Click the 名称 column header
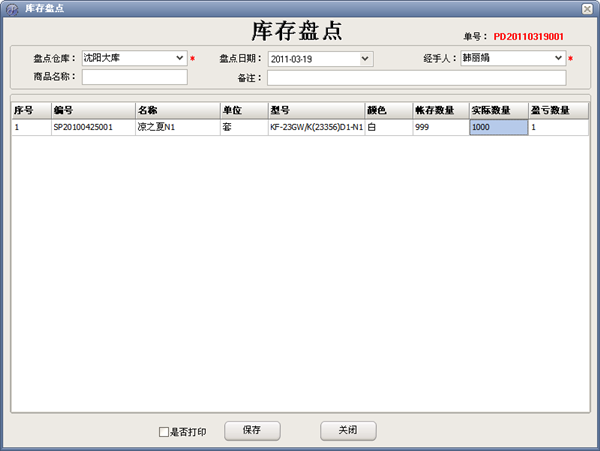Image resolution: width=600 pixels, height=451 pixels. (176, 110)
